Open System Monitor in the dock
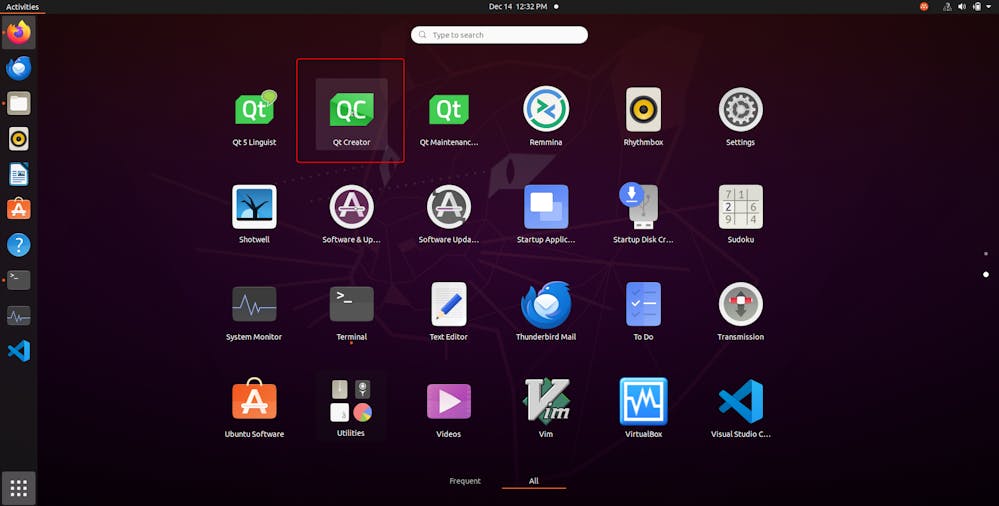 point(18,315)
